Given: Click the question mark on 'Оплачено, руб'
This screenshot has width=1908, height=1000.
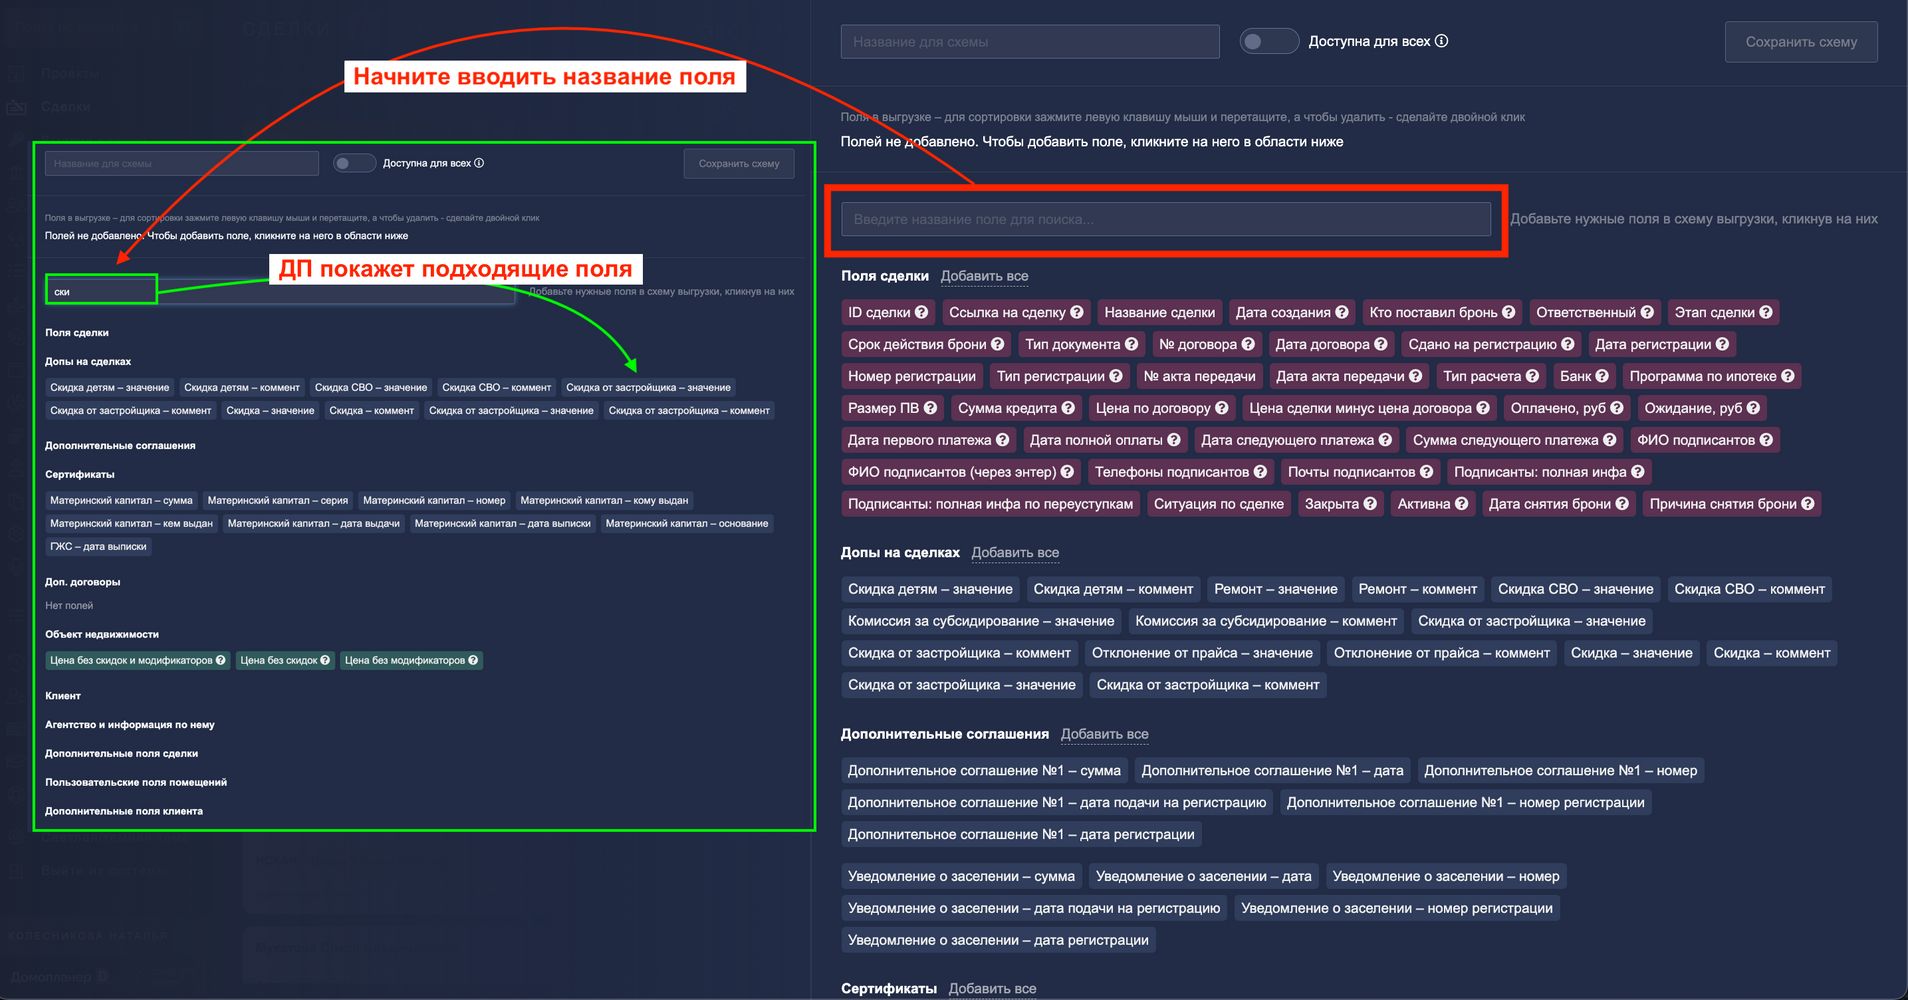Looking at the screenshot, I should pyautogui.click(x=1617, y=408).
